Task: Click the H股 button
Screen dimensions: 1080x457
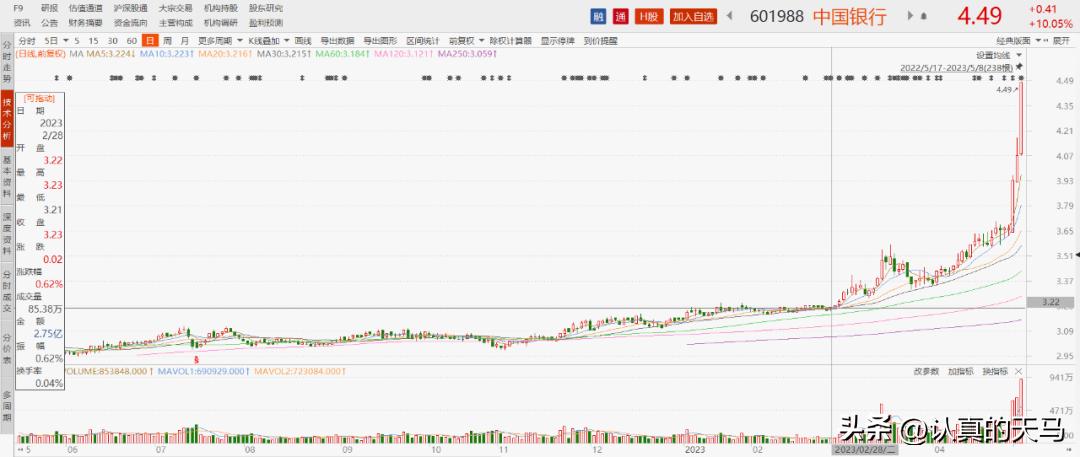Action: point(649,16)
